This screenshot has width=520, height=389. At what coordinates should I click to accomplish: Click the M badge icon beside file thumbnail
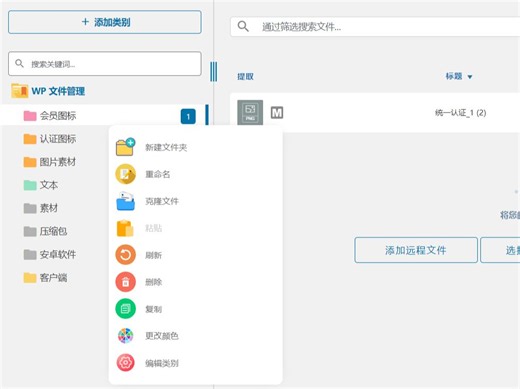(277, 113)
